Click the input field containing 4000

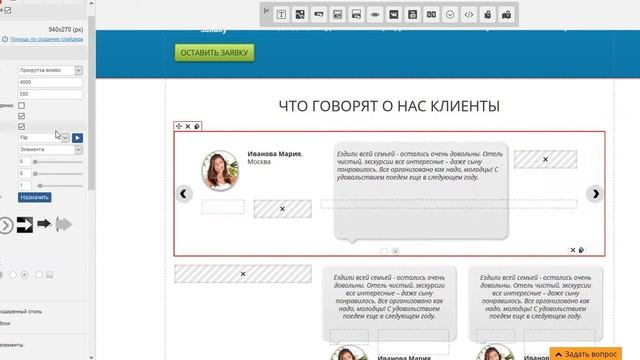50,82
